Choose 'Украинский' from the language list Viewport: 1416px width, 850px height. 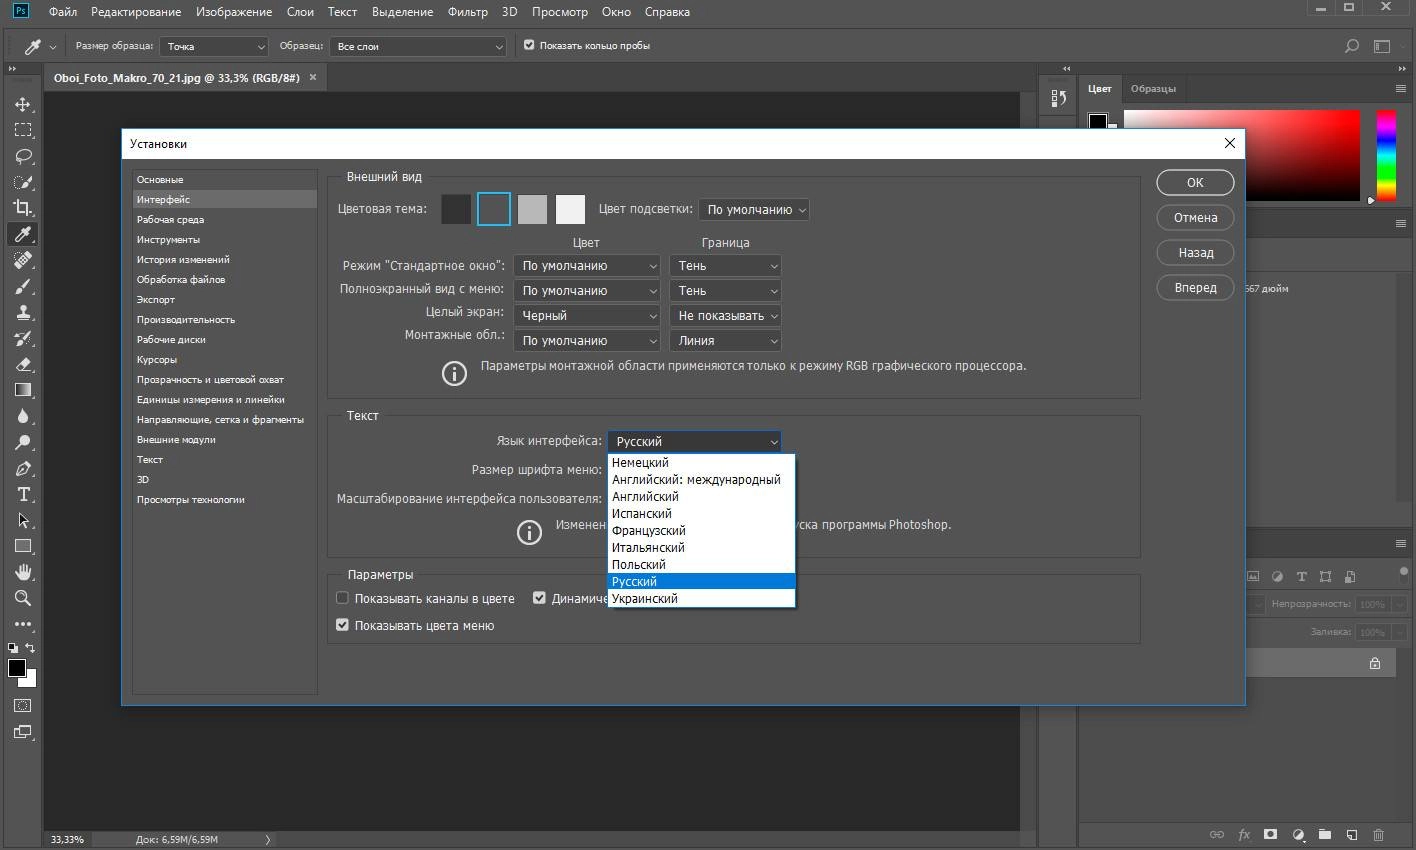(701, 598)
